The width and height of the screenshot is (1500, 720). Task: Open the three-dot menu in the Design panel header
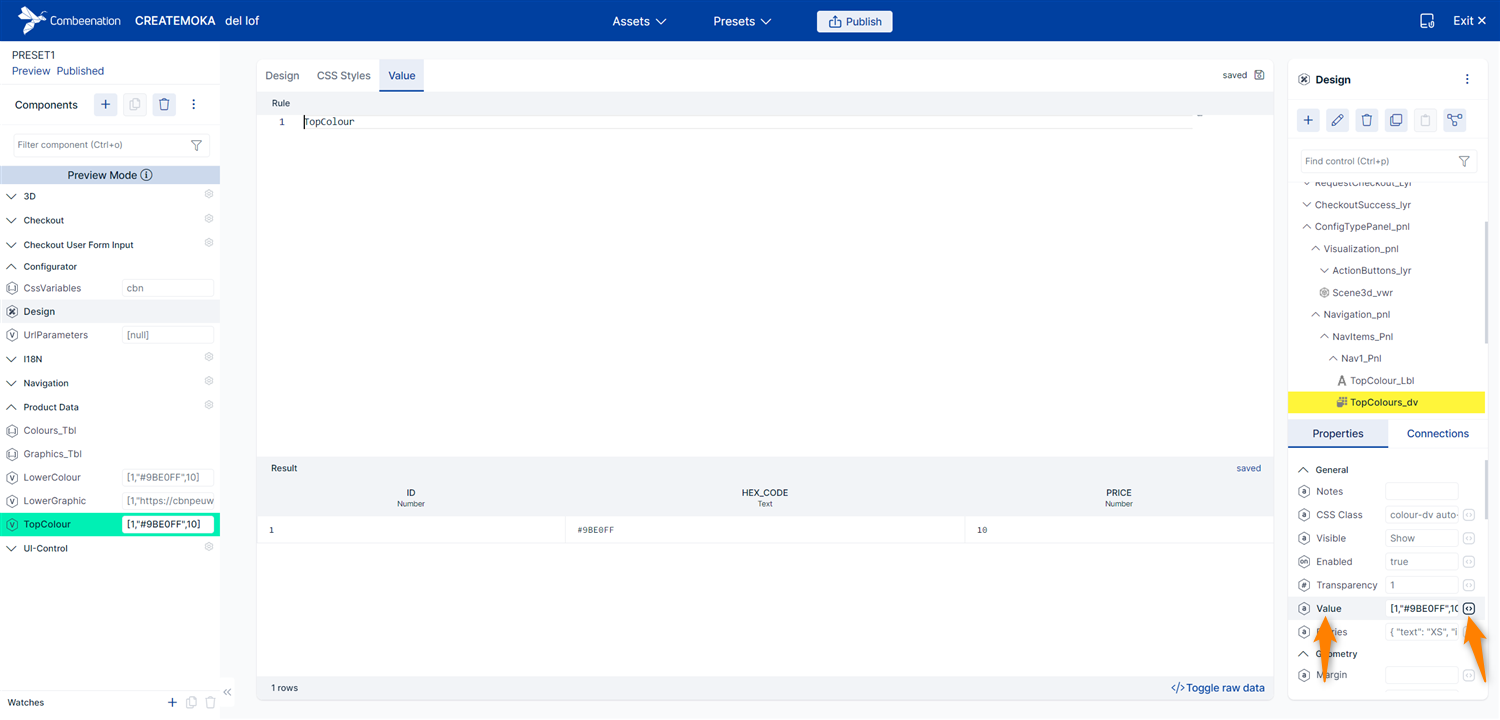(x=1467, y=79)
